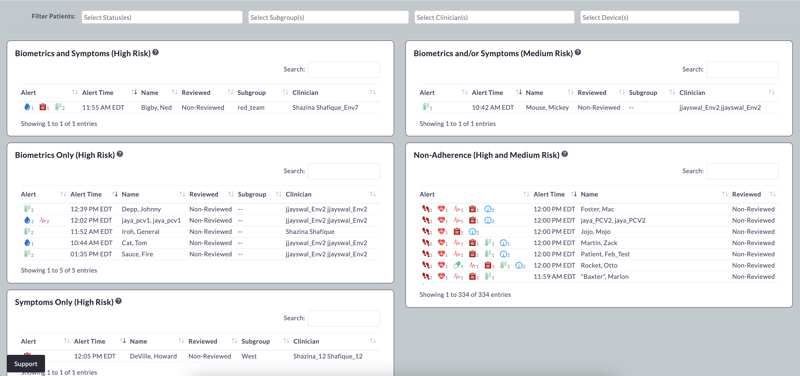
Task: Click green alert icon in Depp, Johnny row
Action: point(27,209)
